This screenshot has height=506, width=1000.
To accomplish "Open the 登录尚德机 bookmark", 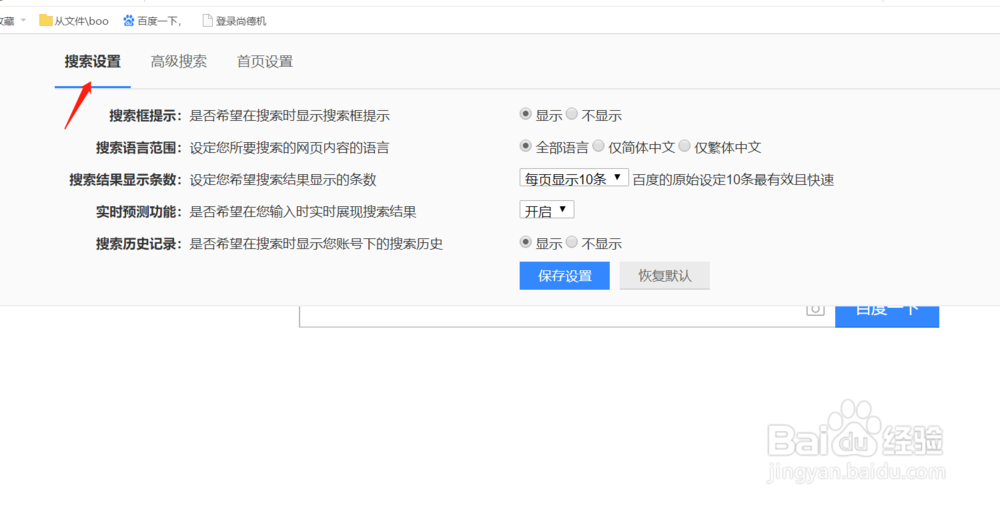I will [x=234, y=21].
